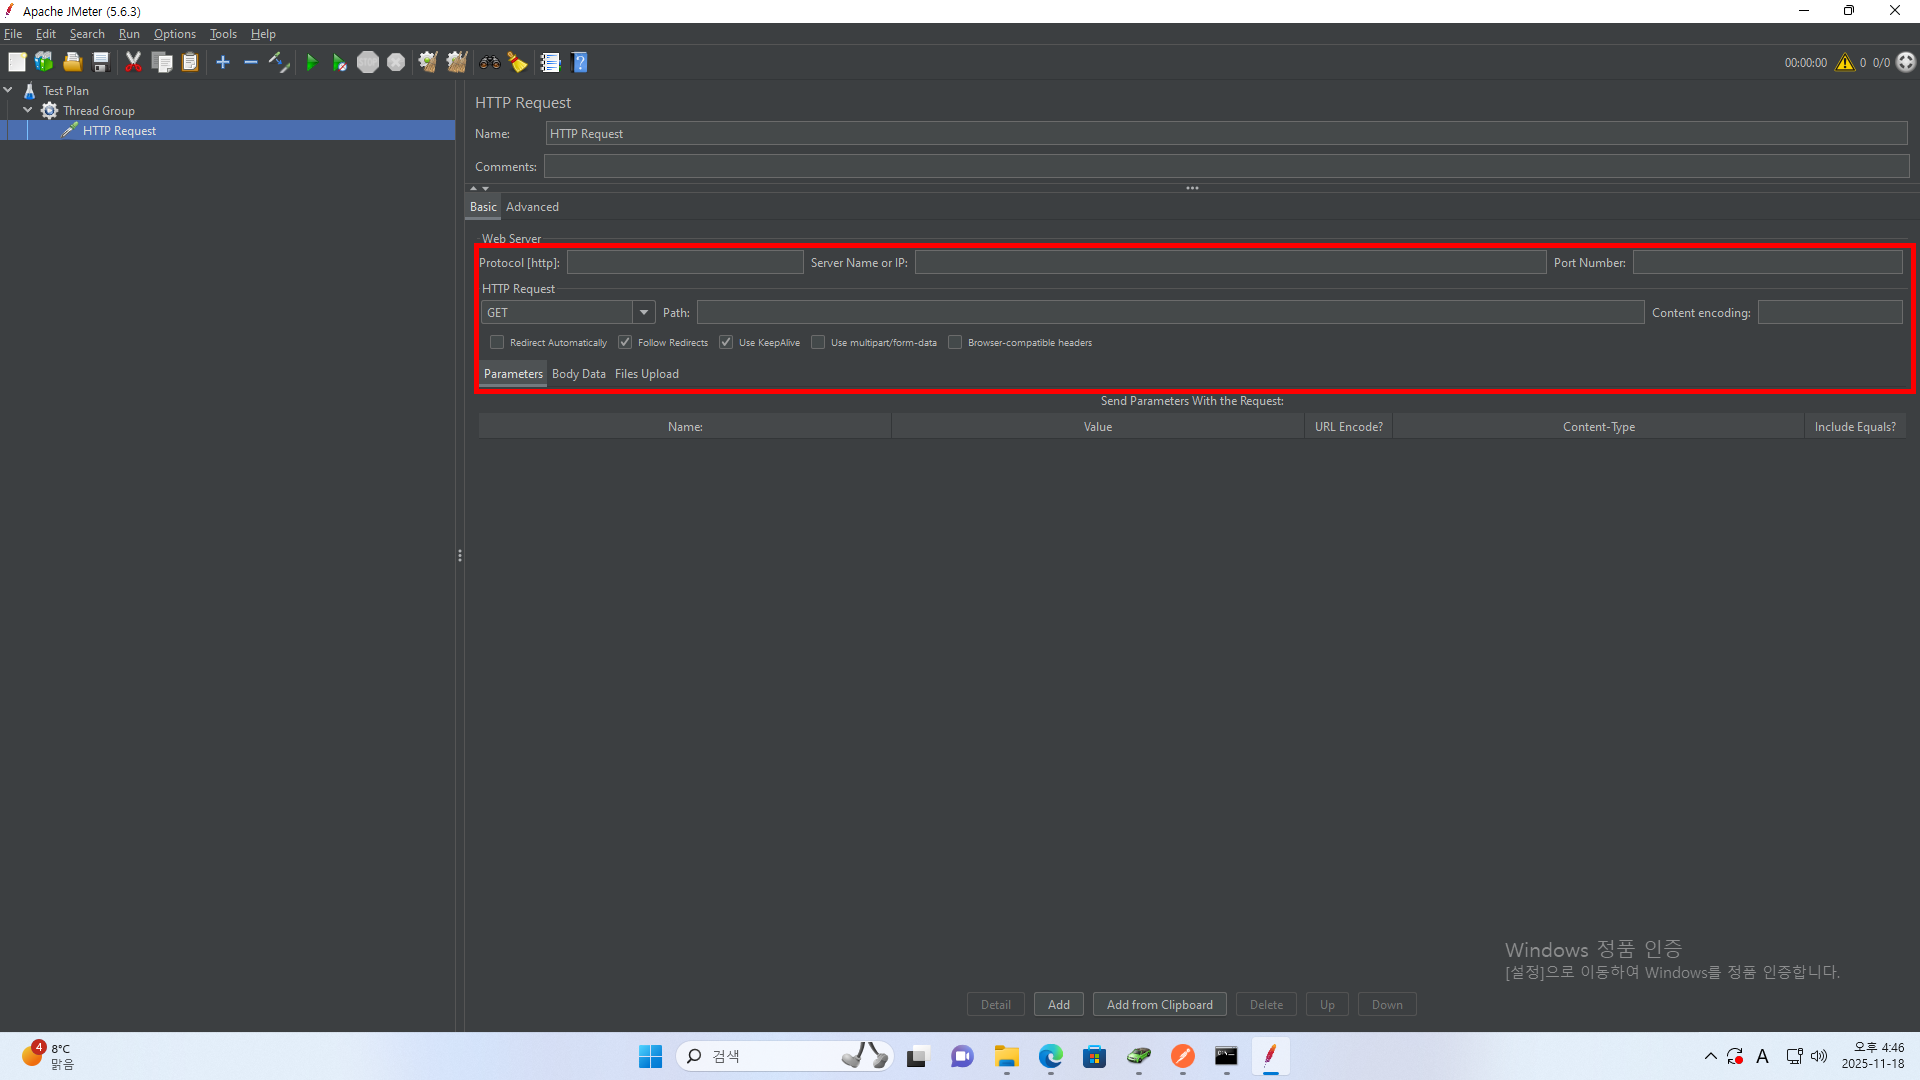The height and width of the screenshot is (1080, 1920).
Task: Click the Add parameter button
Action: coord(1058,1005)
